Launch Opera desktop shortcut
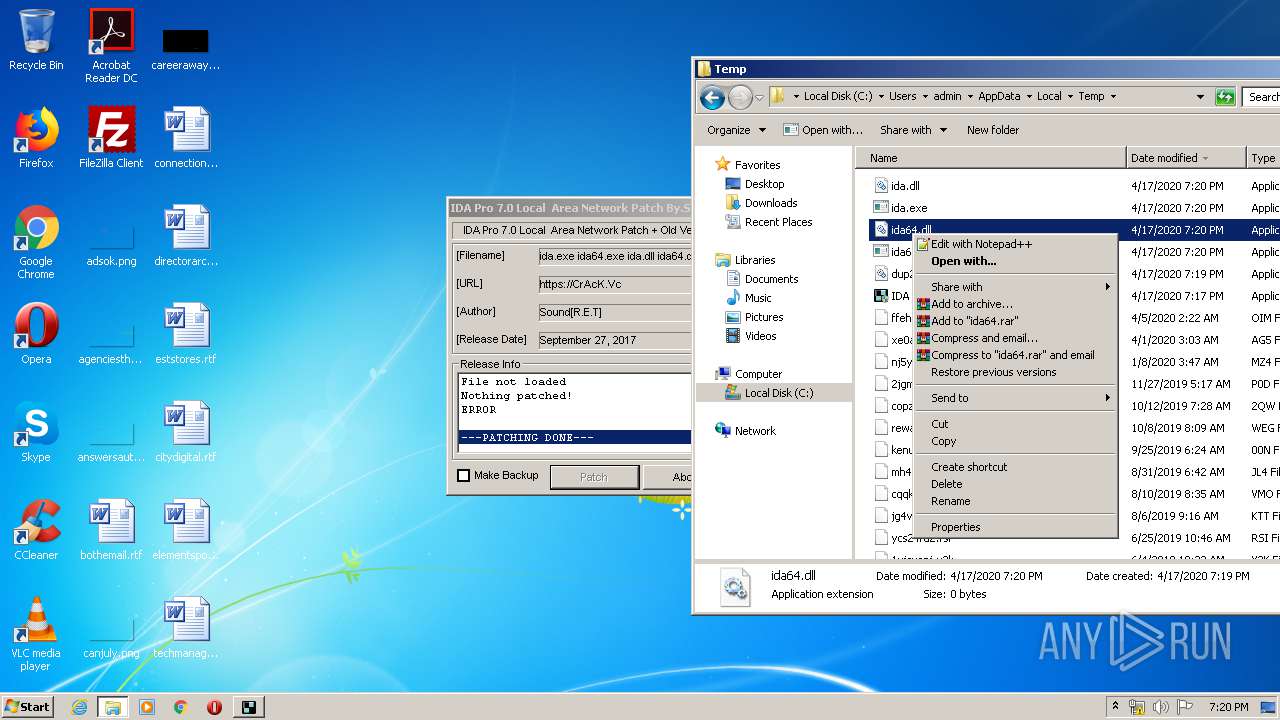1280x720 pixels. pyautogui.click(x=36, y=333)
